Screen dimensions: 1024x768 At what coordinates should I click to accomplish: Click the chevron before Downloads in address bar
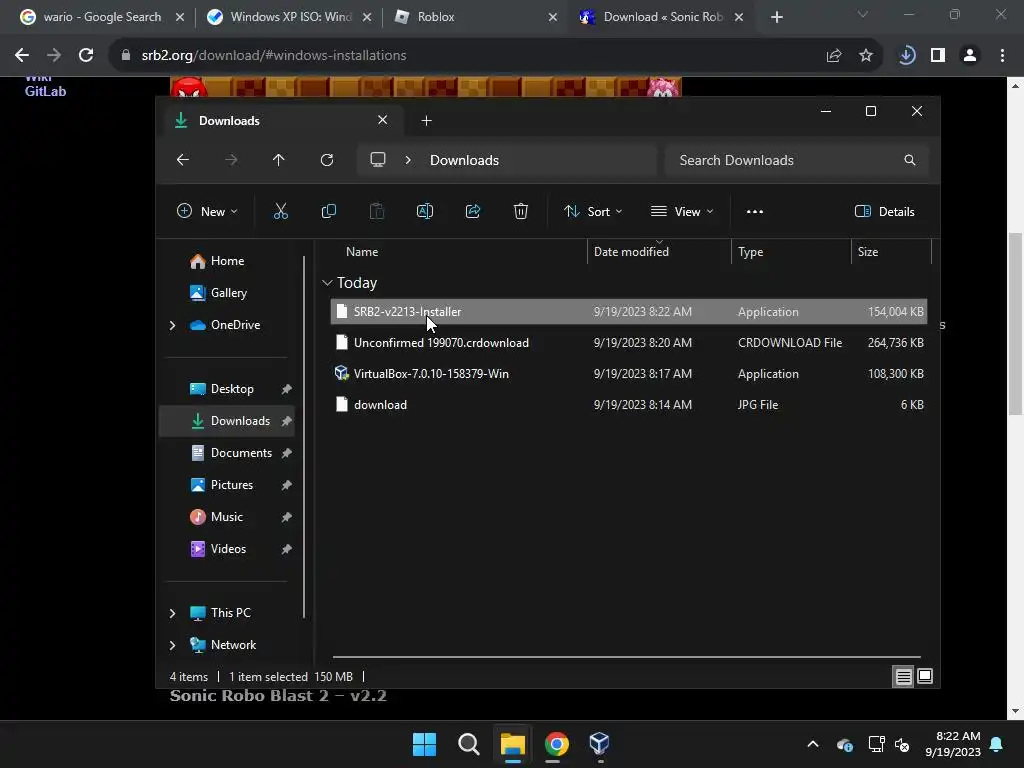pos(408,160)
